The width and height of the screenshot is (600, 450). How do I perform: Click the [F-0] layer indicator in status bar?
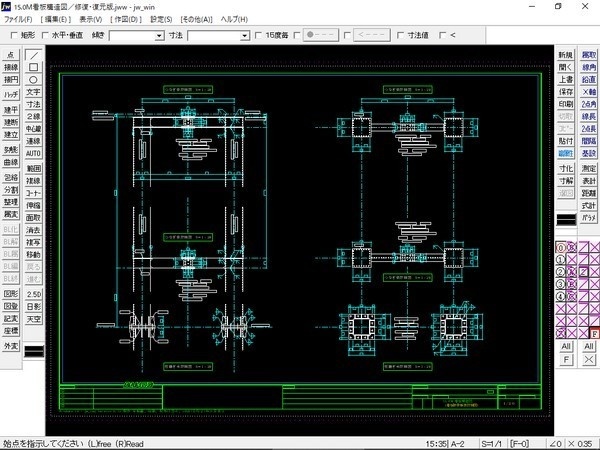(x=520, y=444)
